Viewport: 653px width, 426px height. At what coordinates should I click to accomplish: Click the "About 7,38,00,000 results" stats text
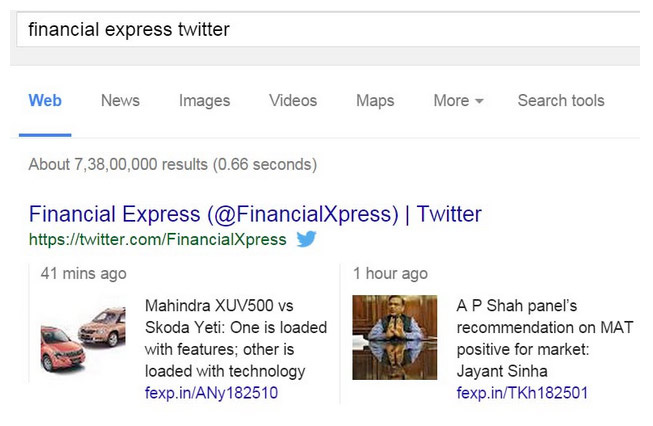172,164
